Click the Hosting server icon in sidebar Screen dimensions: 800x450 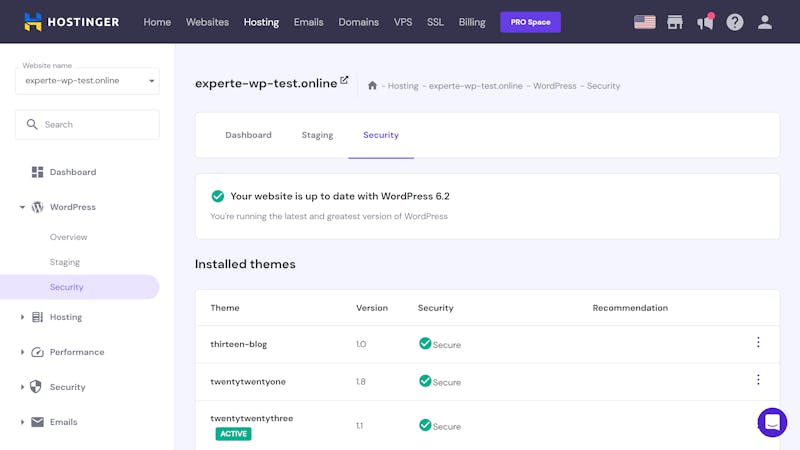coord(37,317)
